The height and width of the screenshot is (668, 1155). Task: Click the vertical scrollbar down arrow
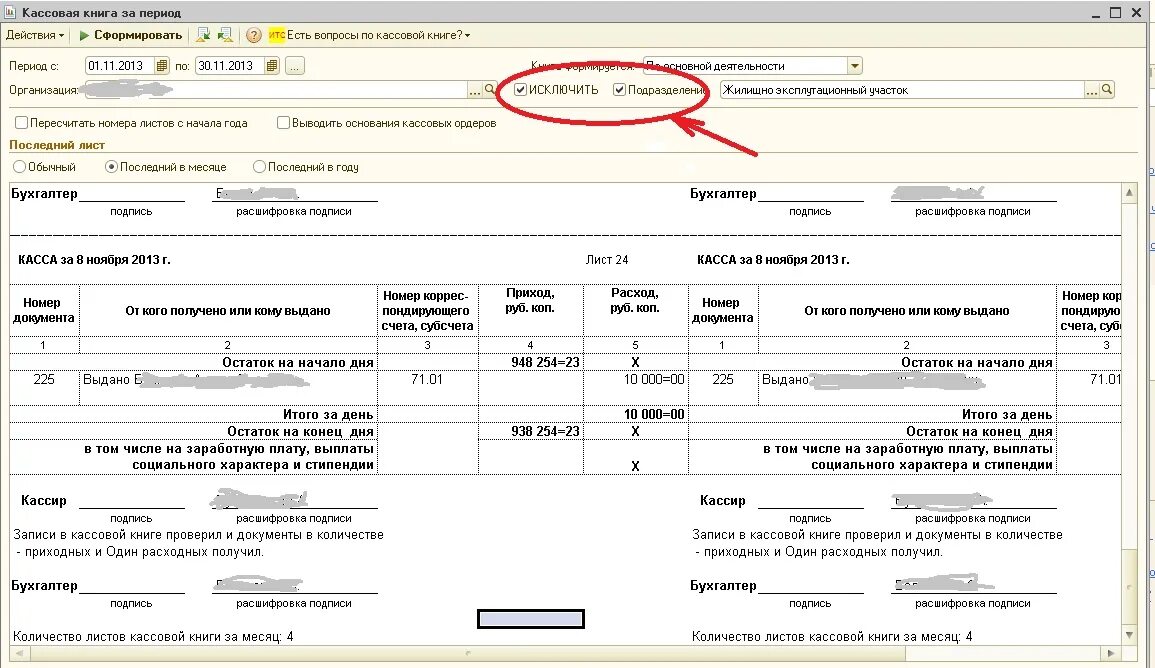tap(1129, 635)
